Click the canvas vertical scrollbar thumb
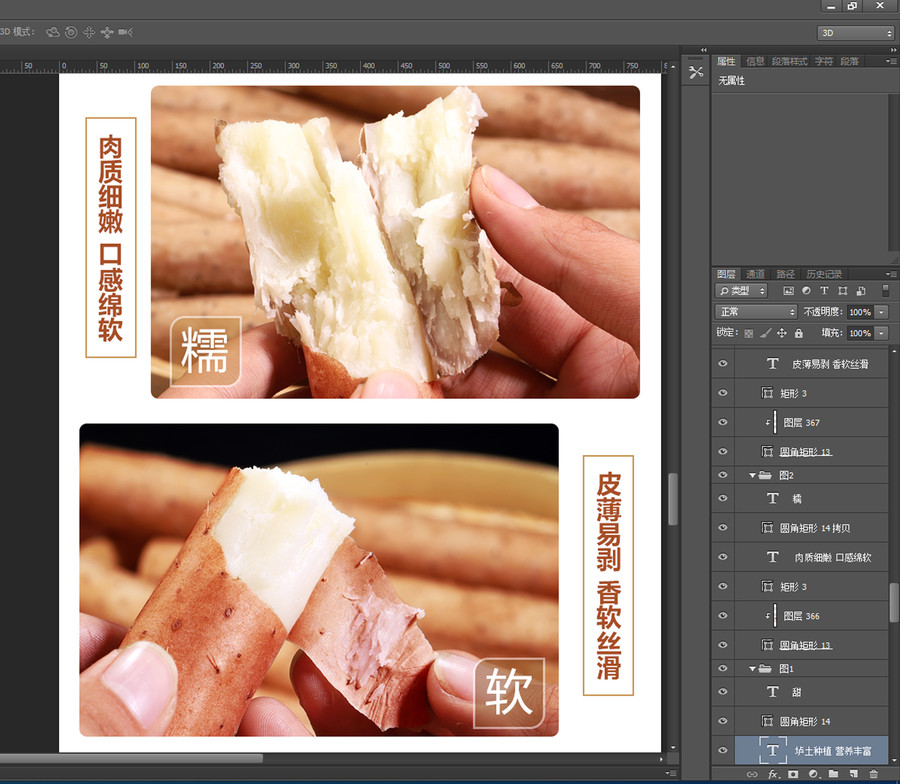The height and width of the screenshot is (784, 900). click(673, 498)
